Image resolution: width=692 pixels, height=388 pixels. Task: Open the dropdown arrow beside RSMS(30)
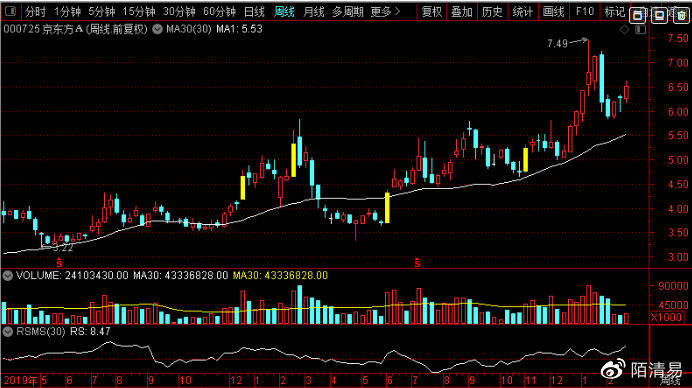pos(8,331)
